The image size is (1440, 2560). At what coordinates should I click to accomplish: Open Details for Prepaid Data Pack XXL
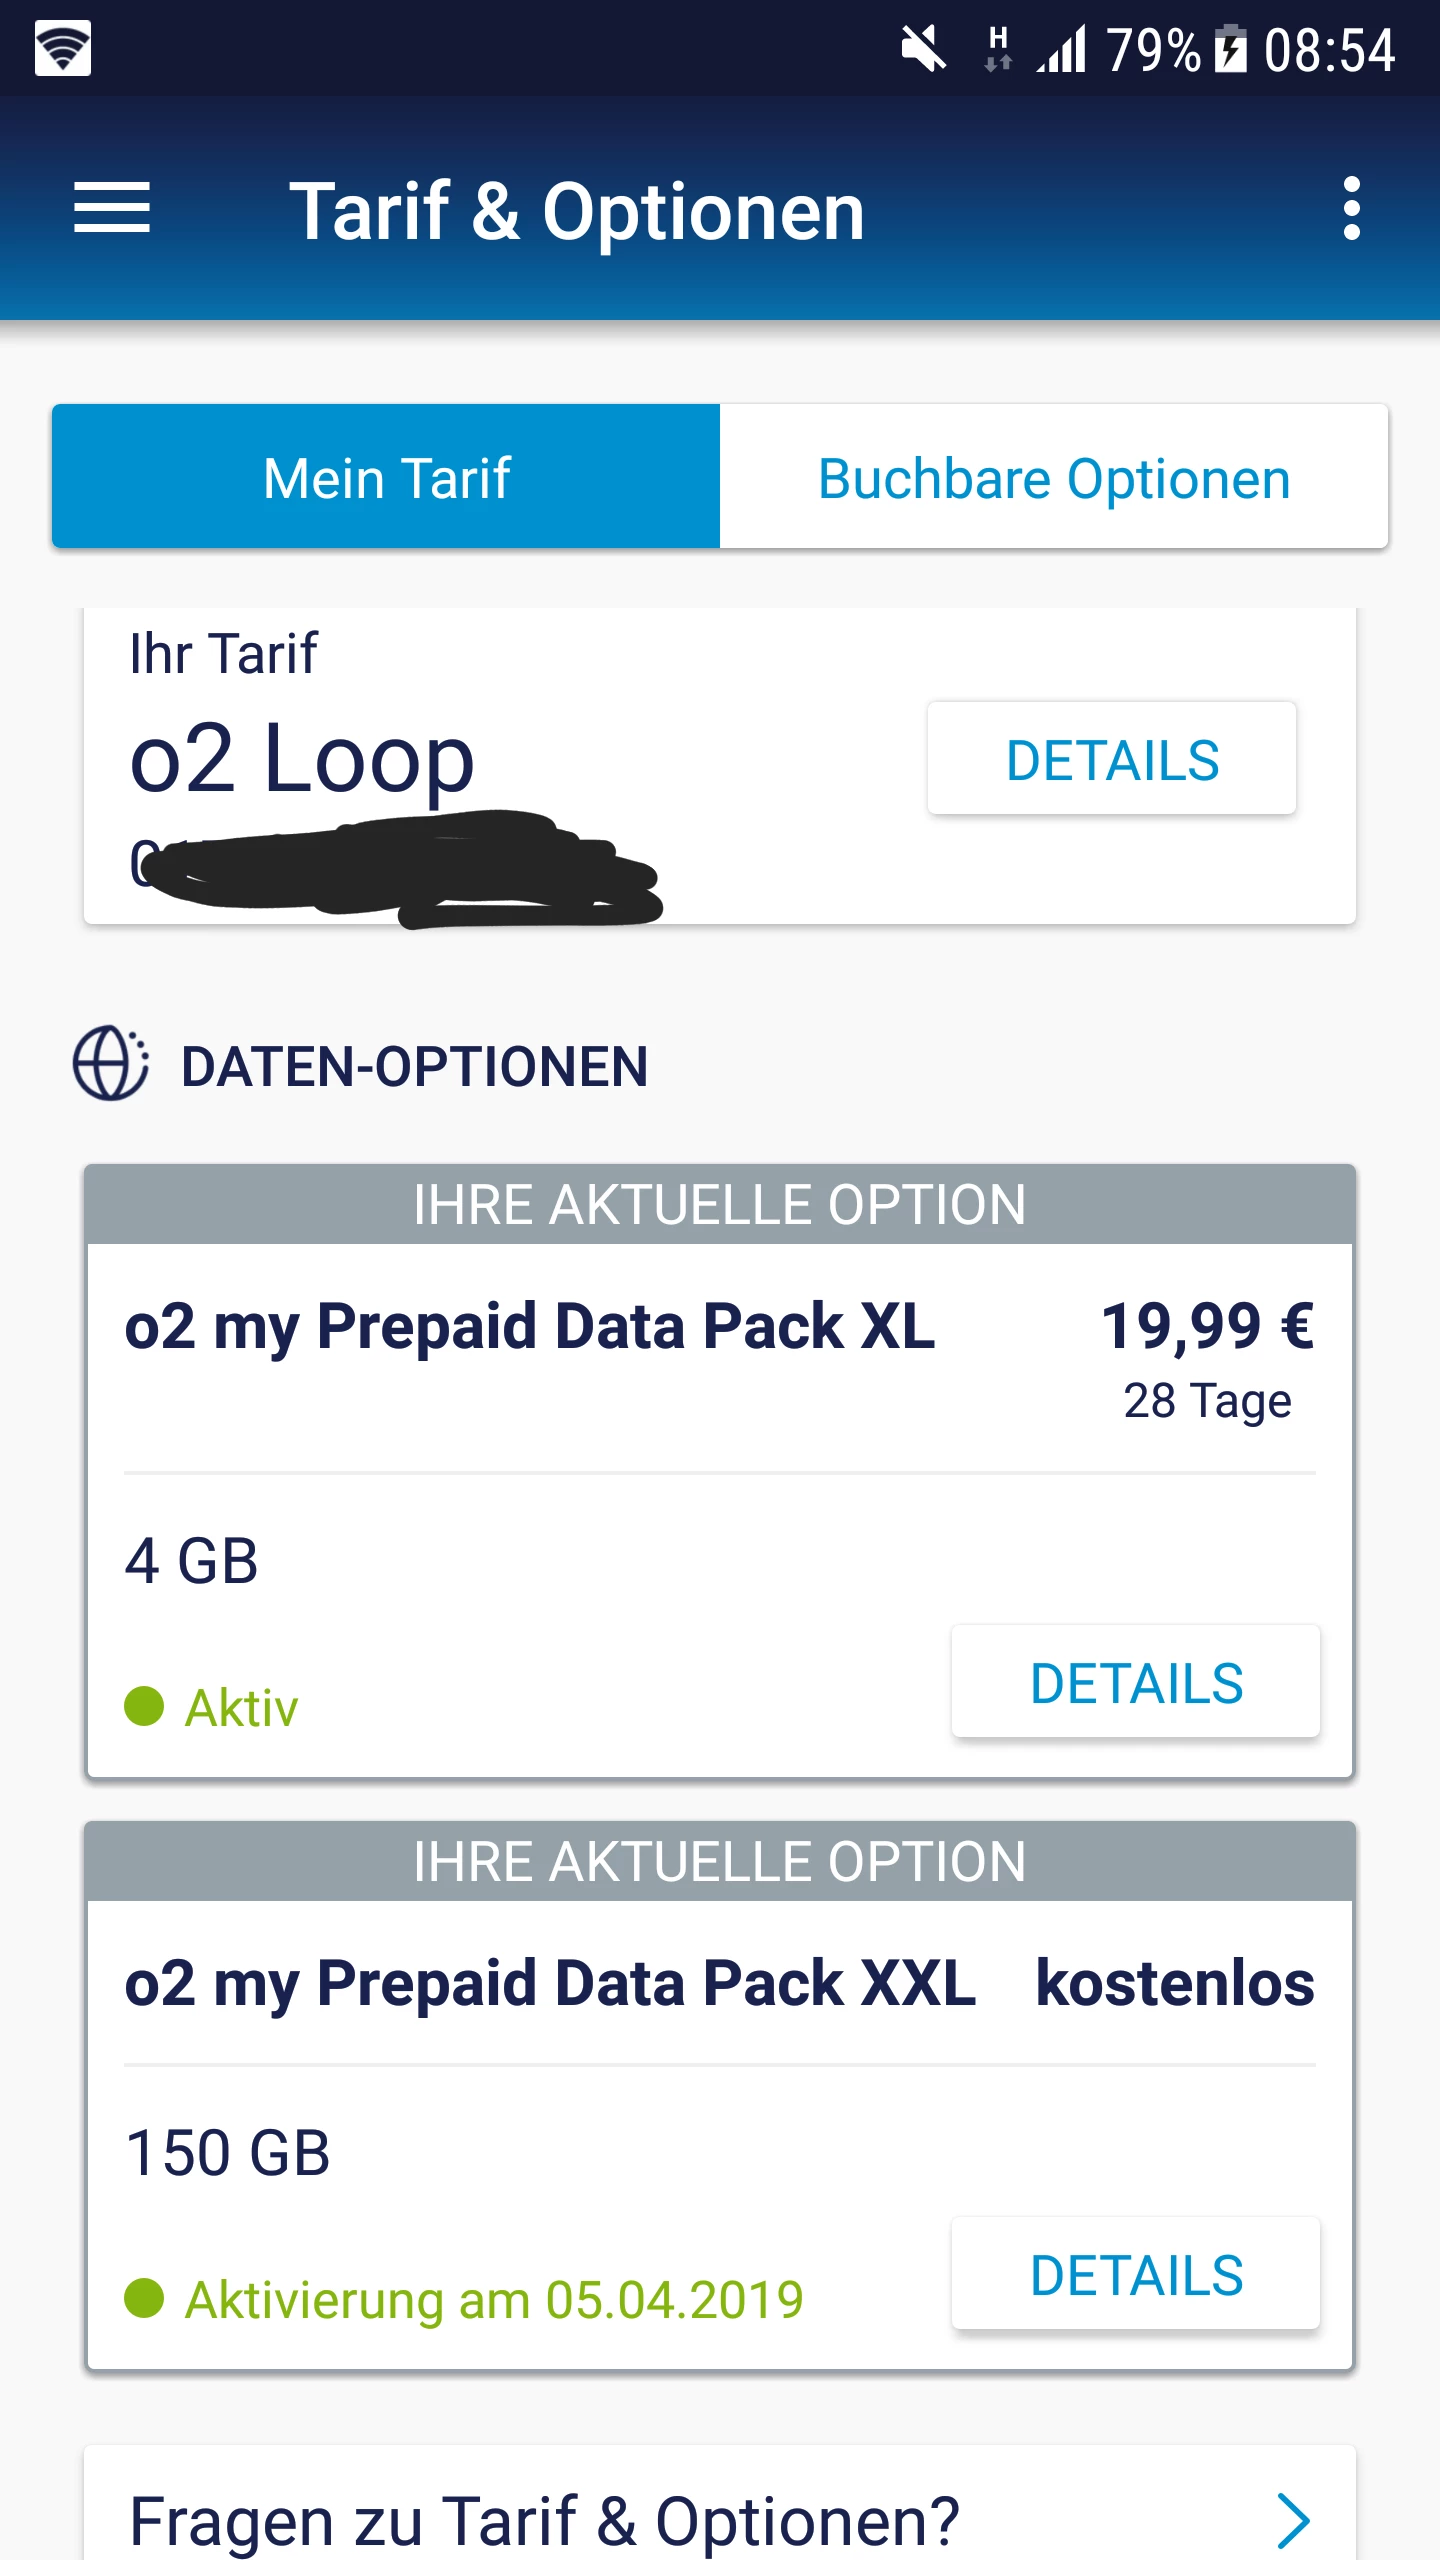[x=1136, y=2274]
